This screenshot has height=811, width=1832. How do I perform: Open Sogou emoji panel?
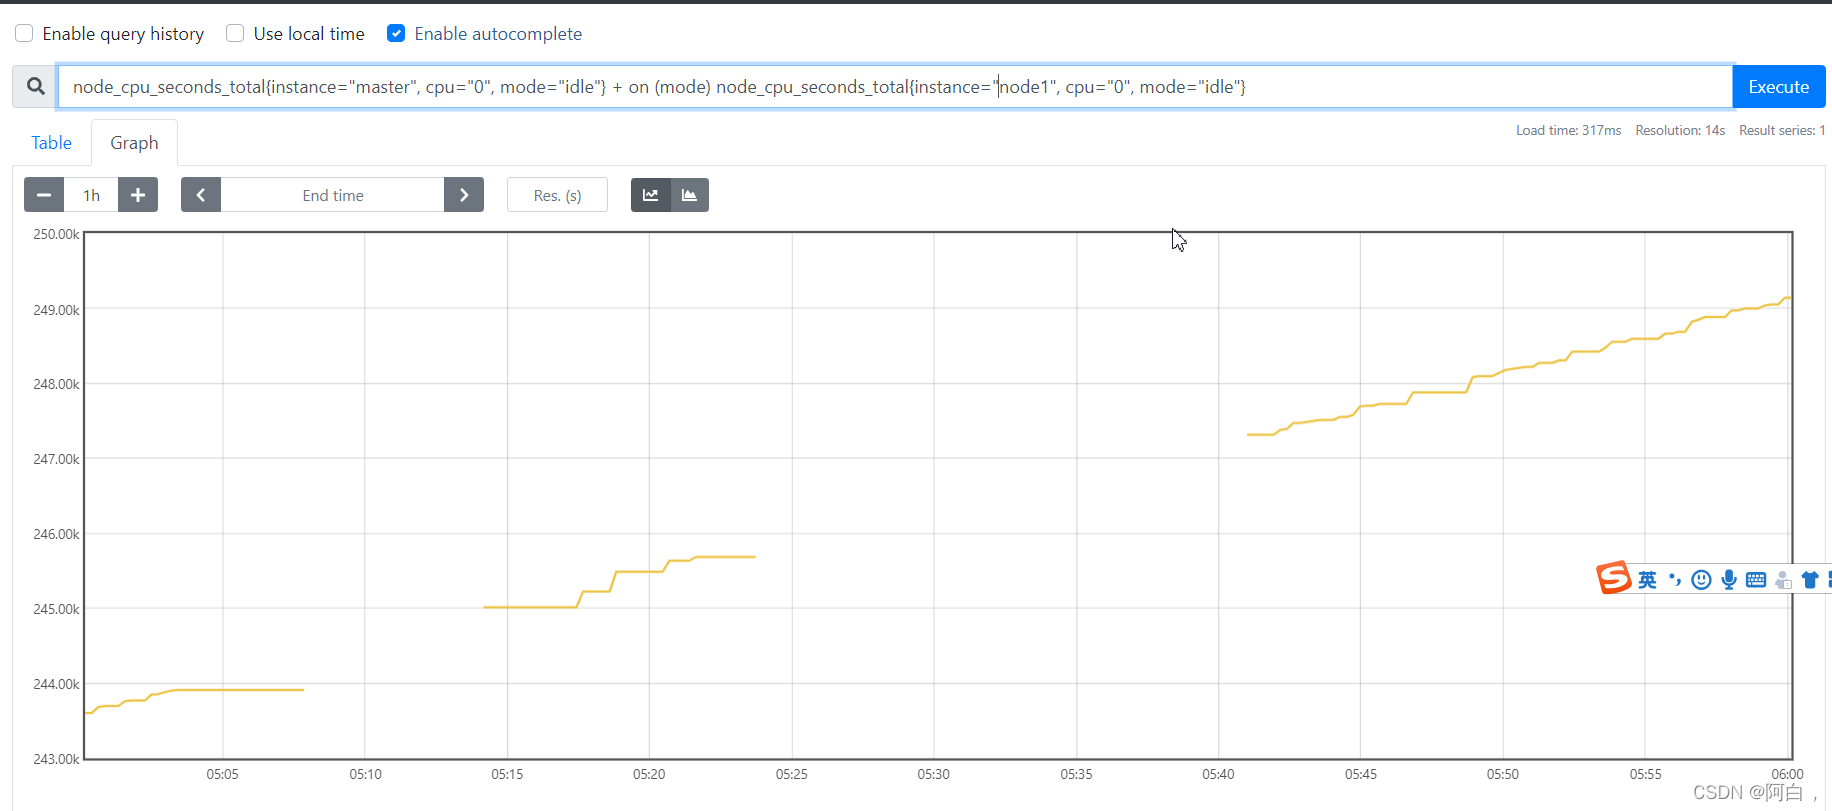pyautogui.click(x=1701, y=580)
